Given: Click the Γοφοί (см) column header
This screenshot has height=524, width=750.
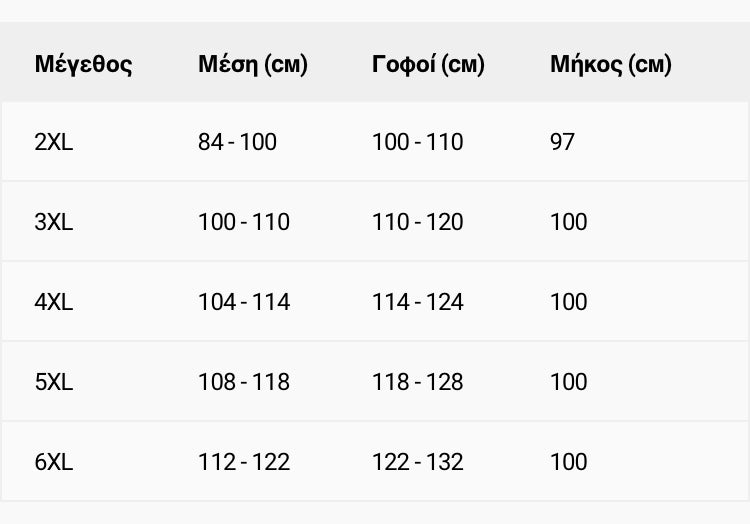Looking at the screenshot, I should [429, 64].
